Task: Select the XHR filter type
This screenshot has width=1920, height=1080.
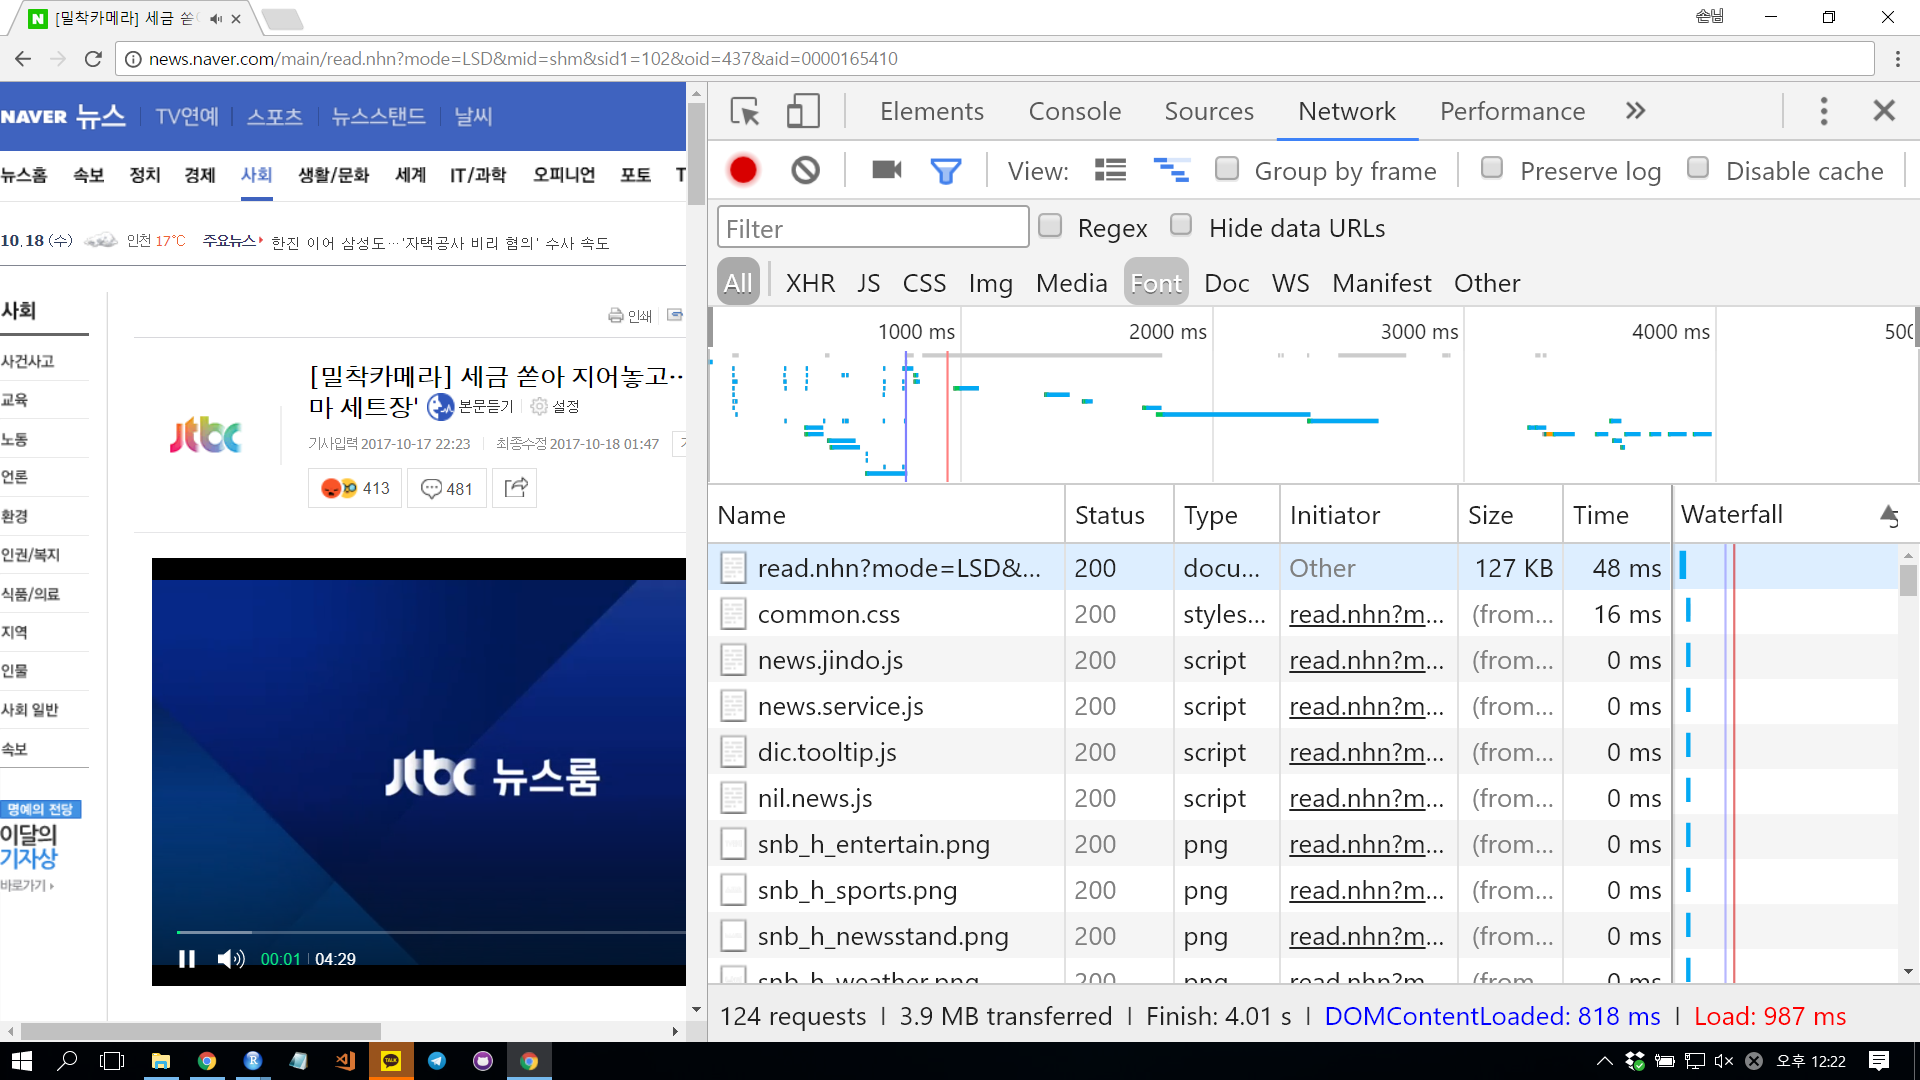Action: coord(810,283)
